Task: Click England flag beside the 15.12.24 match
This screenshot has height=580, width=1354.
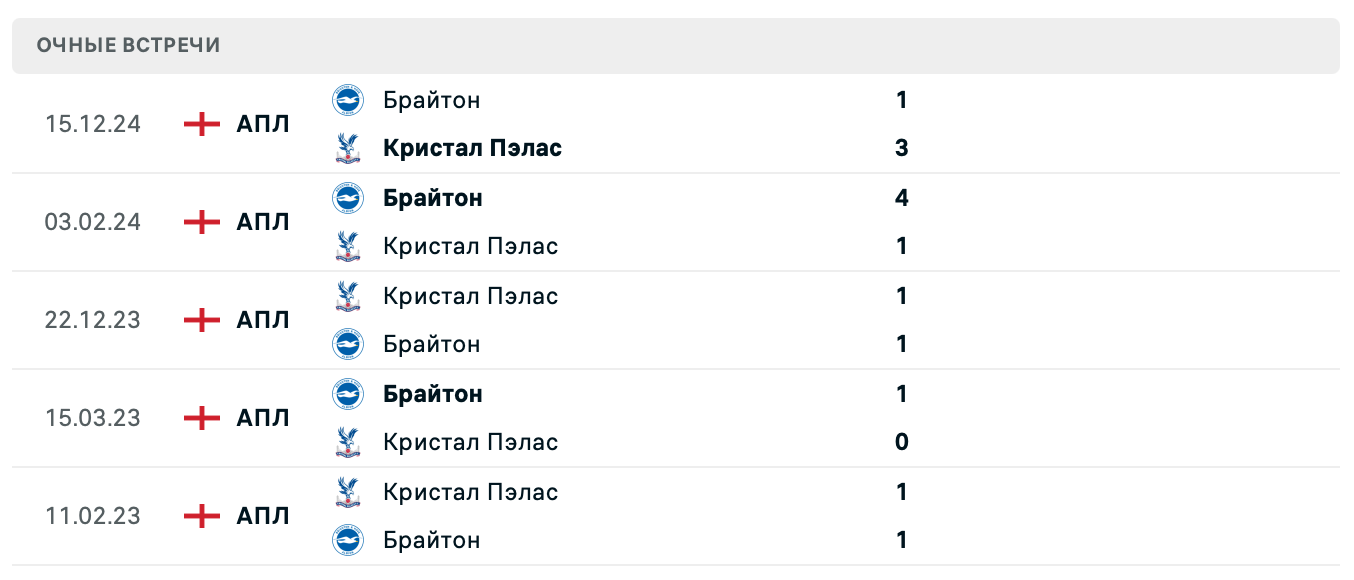Action: [202, 124]
